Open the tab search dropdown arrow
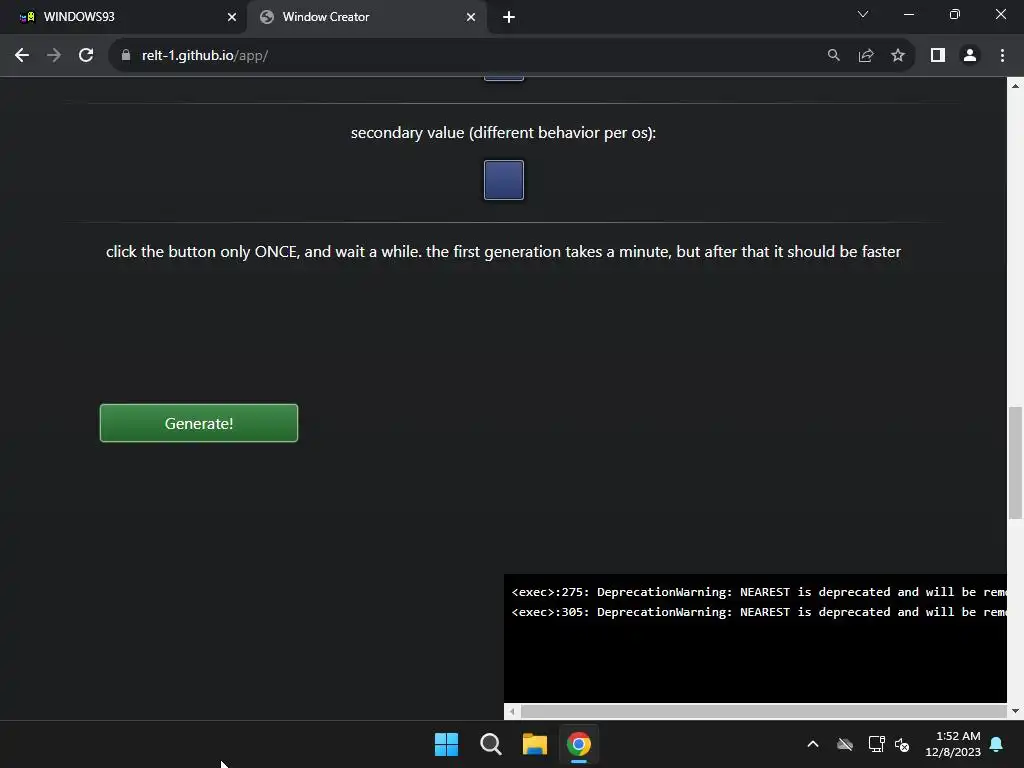 click(863, 14)
